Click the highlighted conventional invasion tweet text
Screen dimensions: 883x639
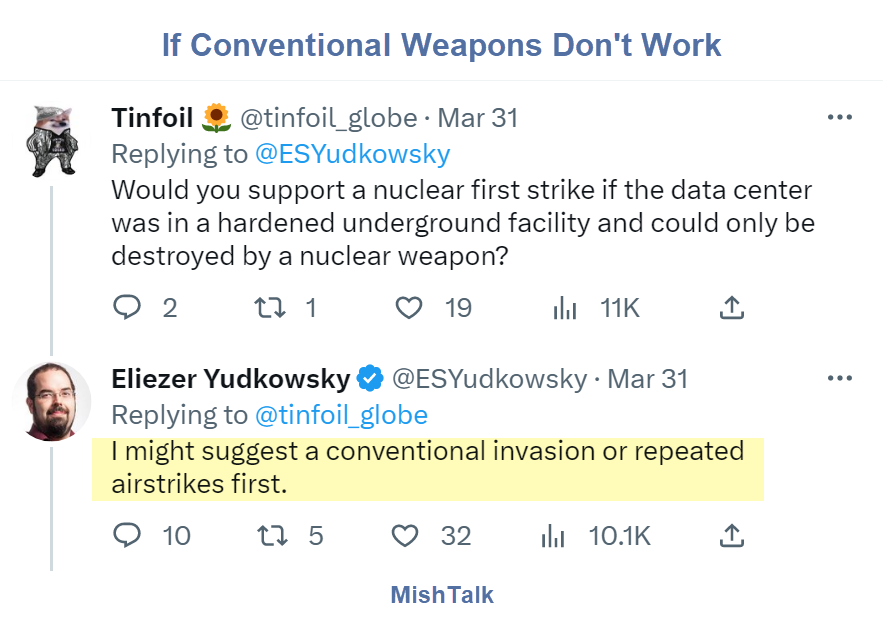coord(427,467)
